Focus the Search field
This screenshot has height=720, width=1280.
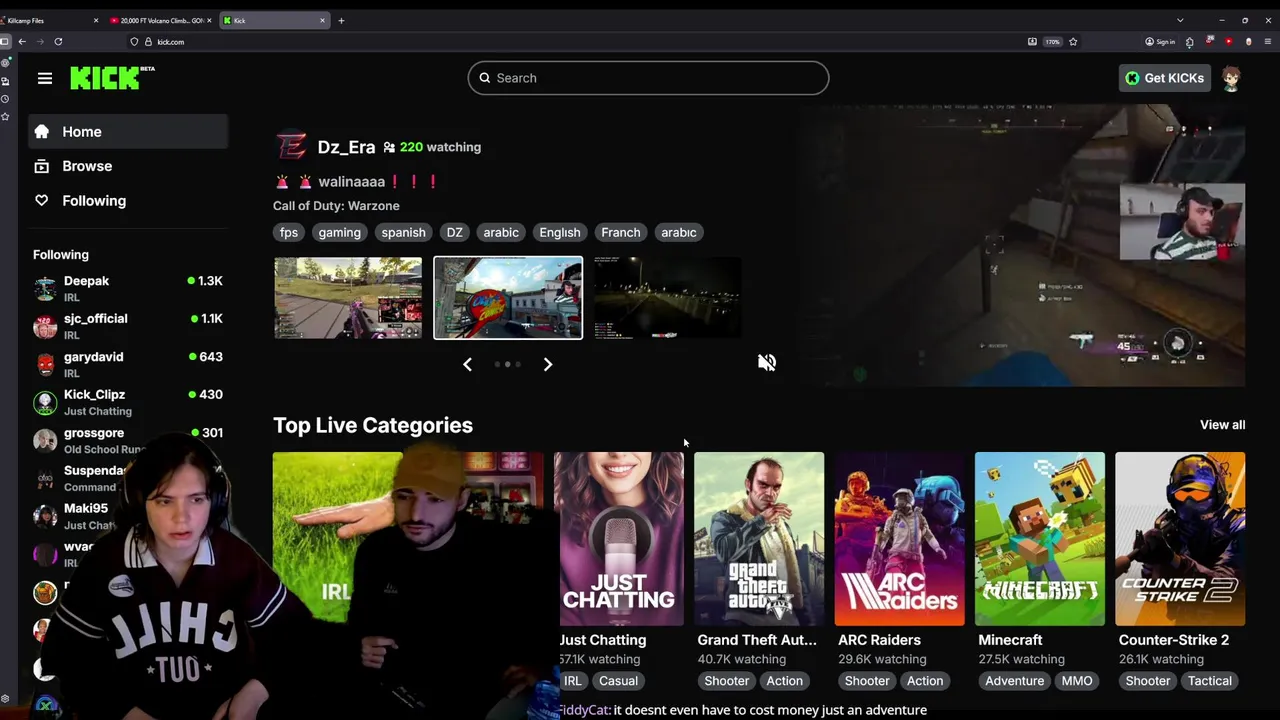(x=648, y=78)
